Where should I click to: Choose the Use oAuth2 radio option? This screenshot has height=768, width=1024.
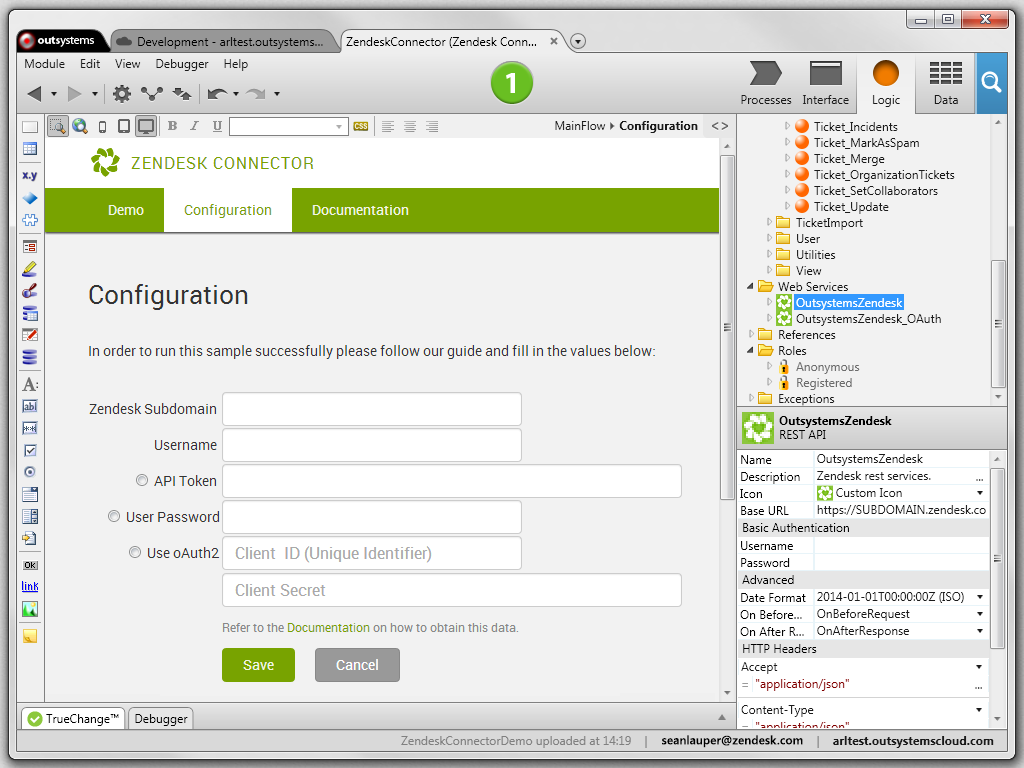tap(135, 552)
